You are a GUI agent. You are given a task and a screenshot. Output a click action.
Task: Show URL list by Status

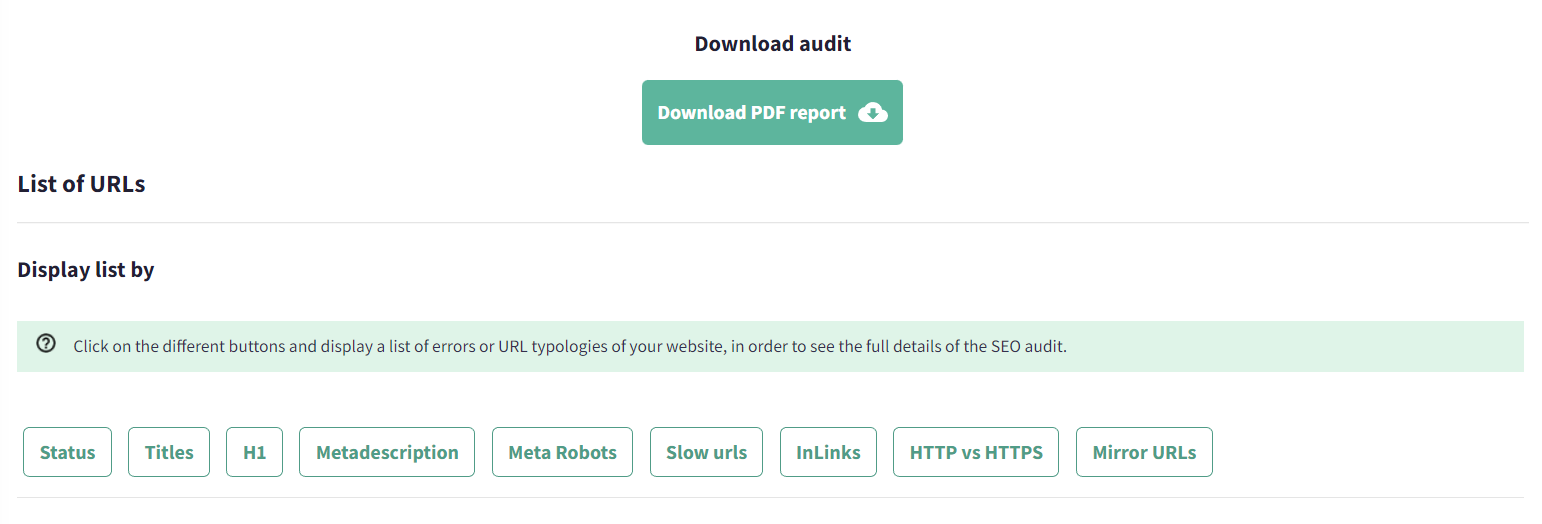click(67, 452)
